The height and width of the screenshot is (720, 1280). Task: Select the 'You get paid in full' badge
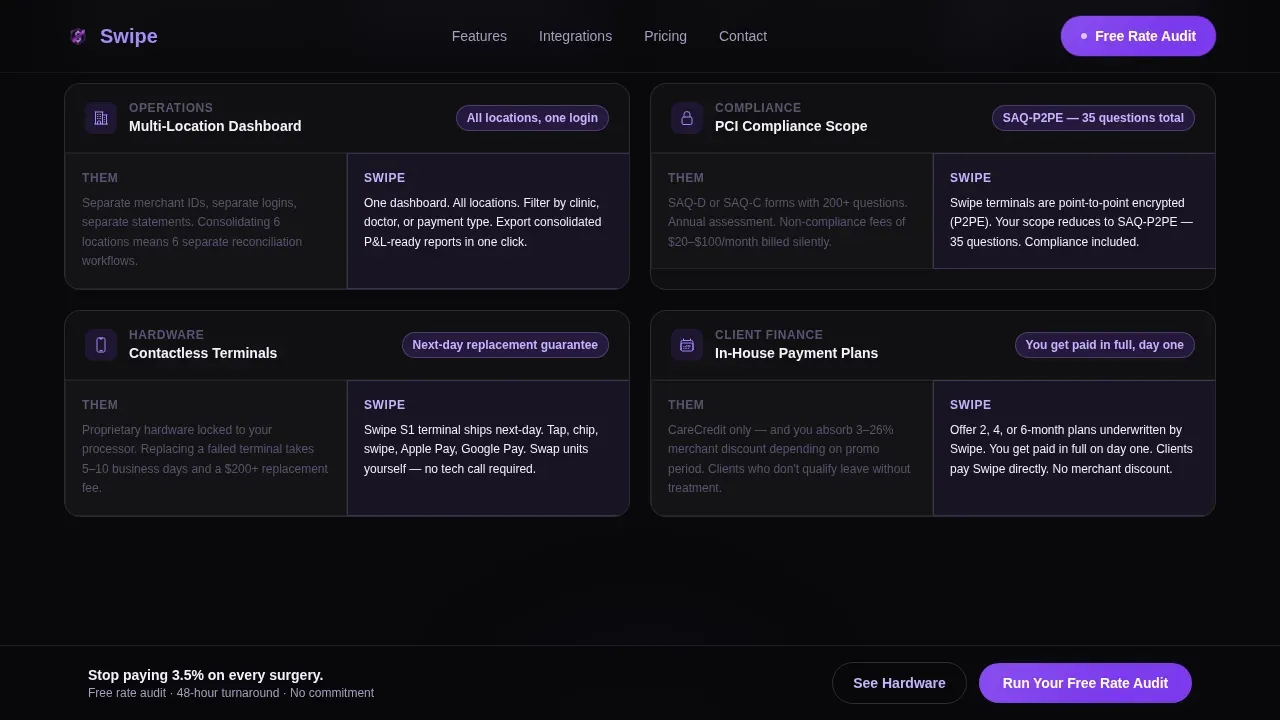tap(1104, 345)
